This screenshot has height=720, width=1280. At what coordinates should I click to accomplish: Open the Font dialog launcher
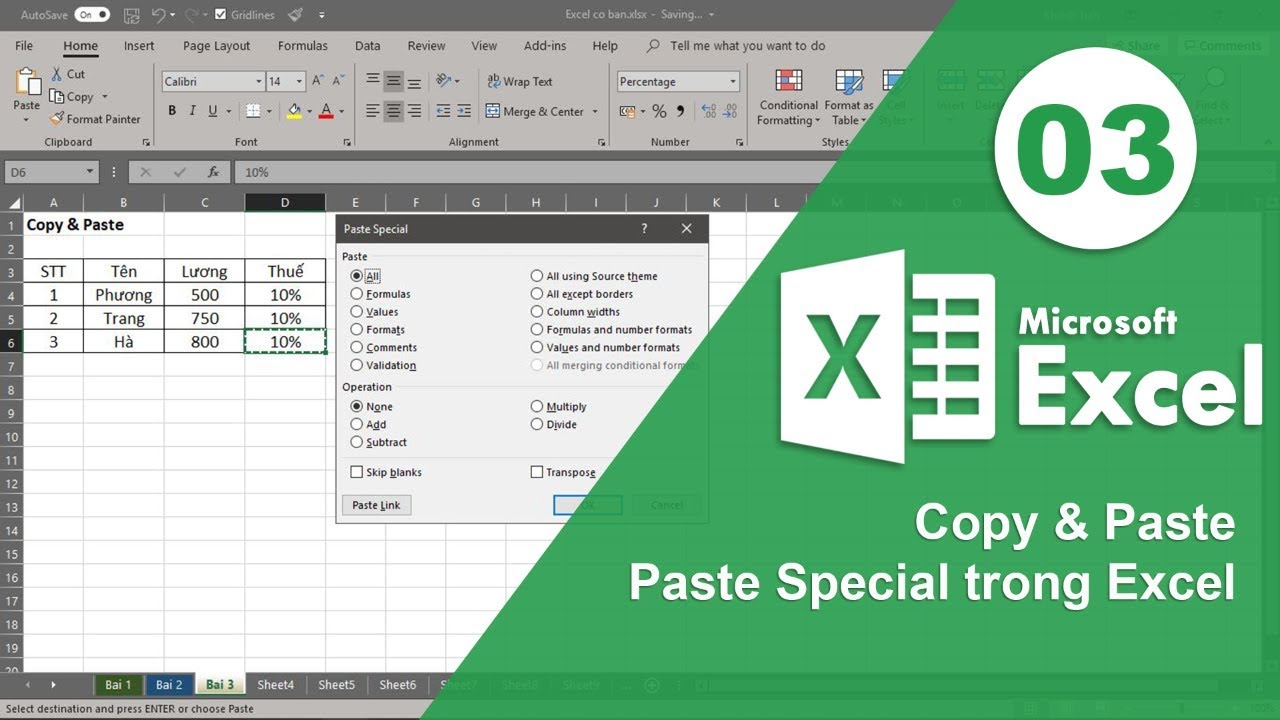point(347,143)
